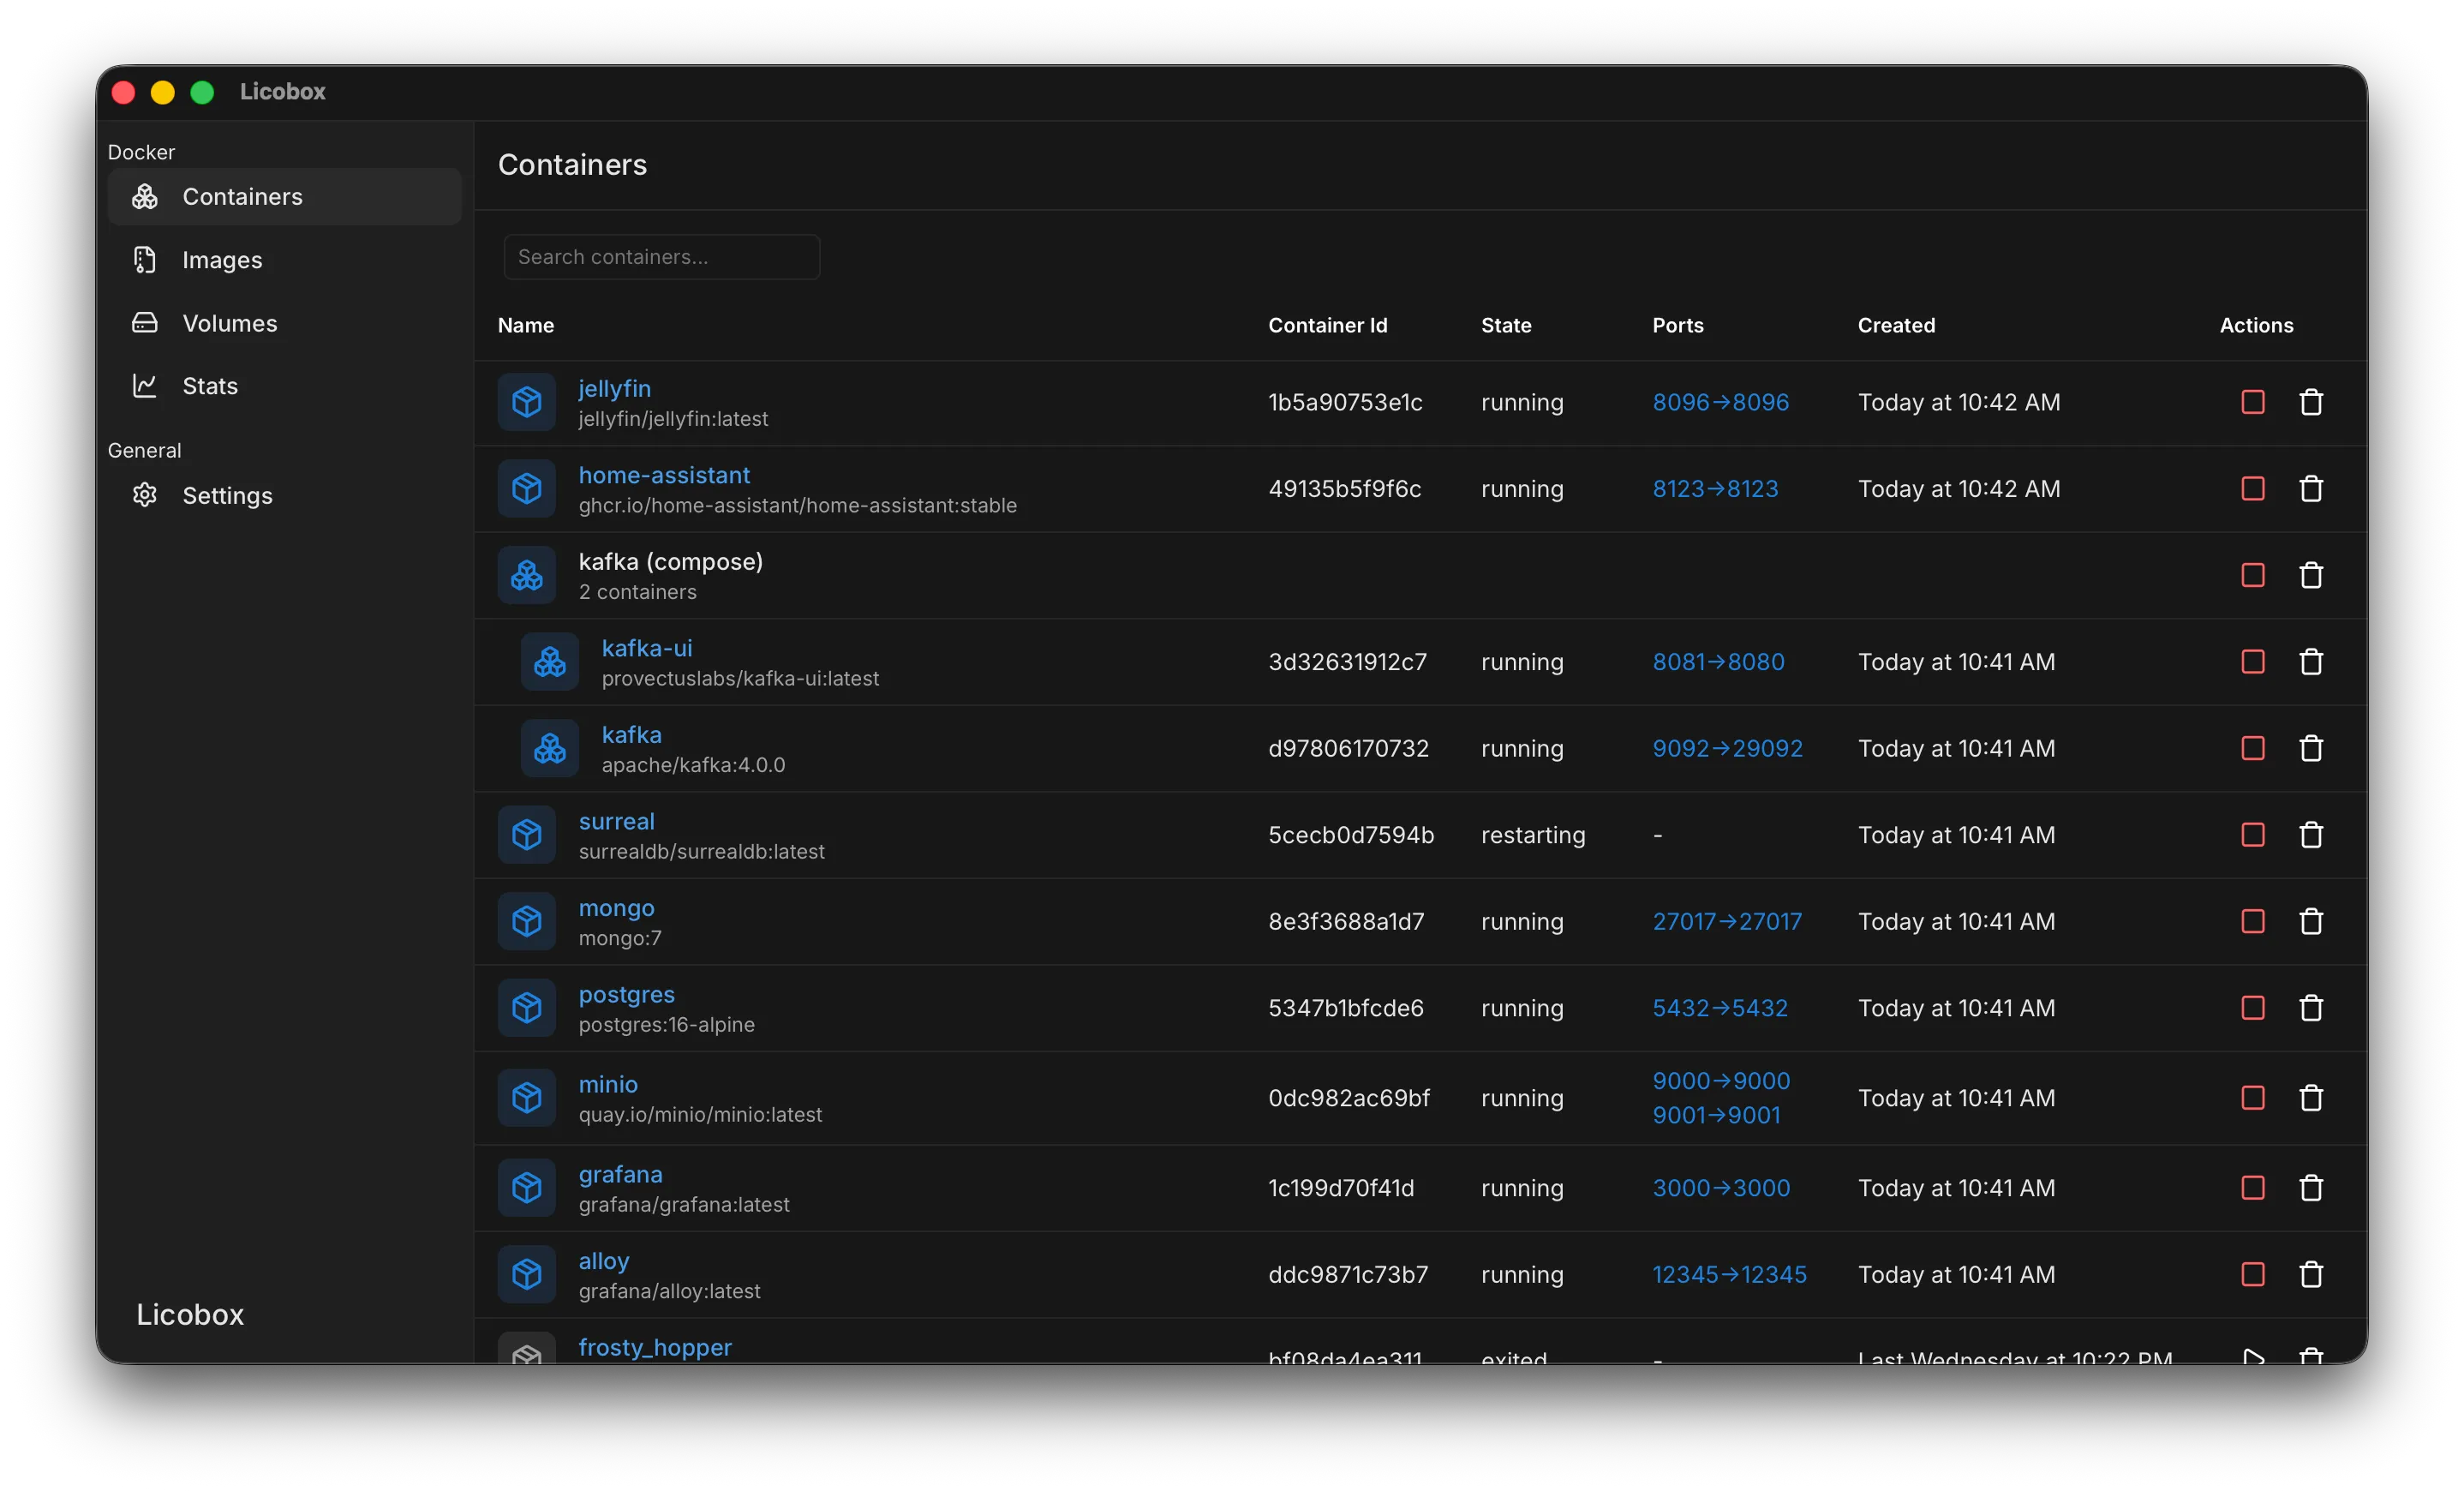Stop the kafka compose group
Screen dimensions: 2464x1491
point(2252,575)
